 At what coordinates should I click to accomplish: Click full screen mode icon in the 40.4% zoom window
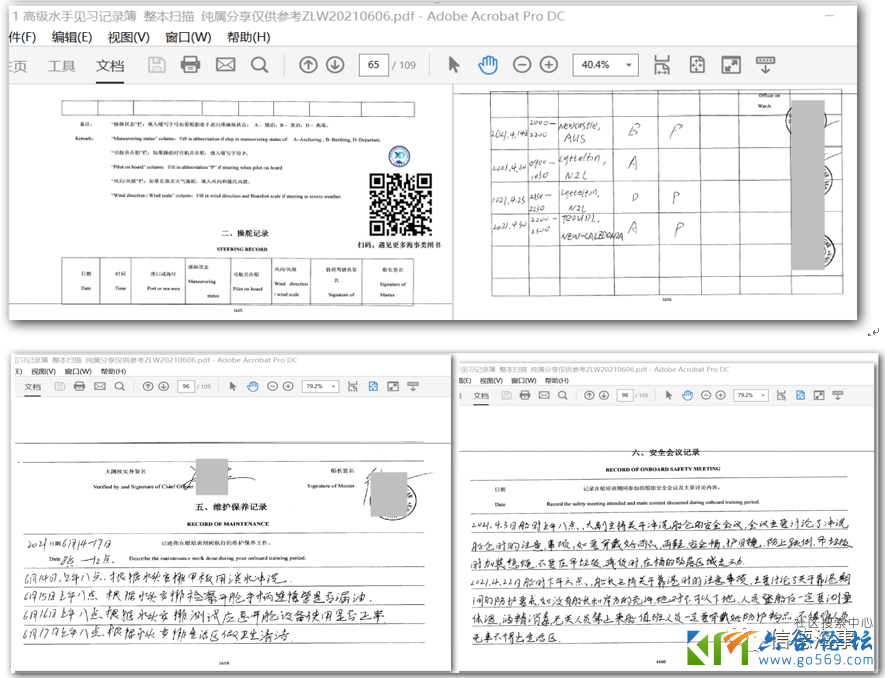click(731, 65)
